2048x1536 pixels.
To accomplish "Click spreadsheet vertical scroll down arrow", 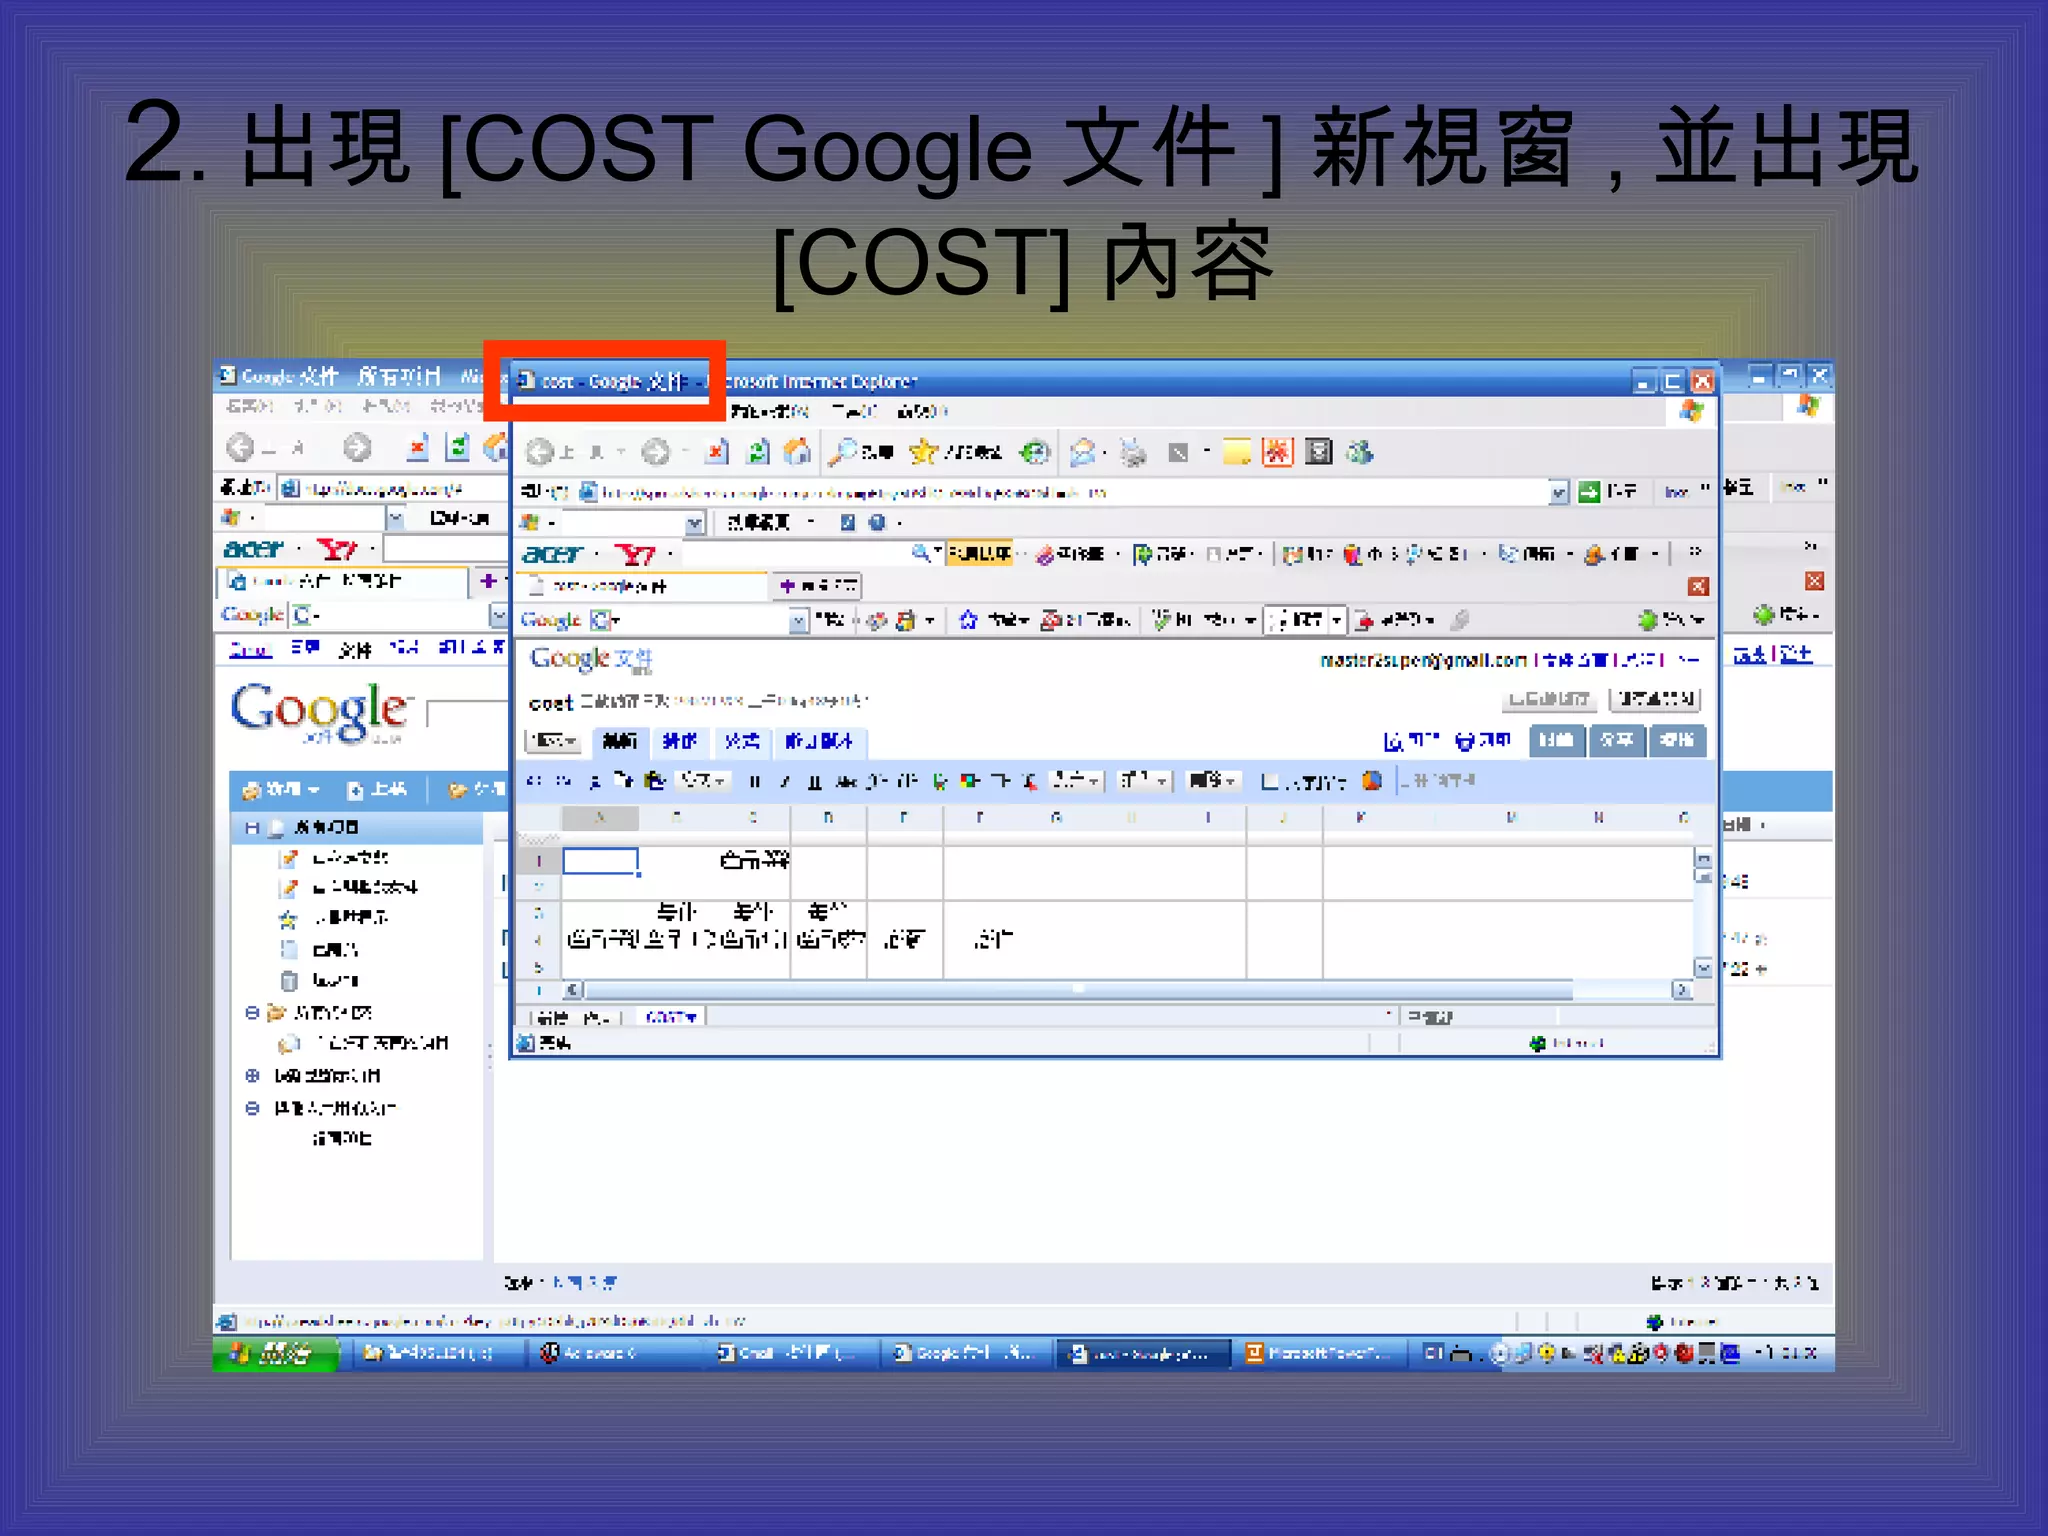I will tap(1703, 967).
